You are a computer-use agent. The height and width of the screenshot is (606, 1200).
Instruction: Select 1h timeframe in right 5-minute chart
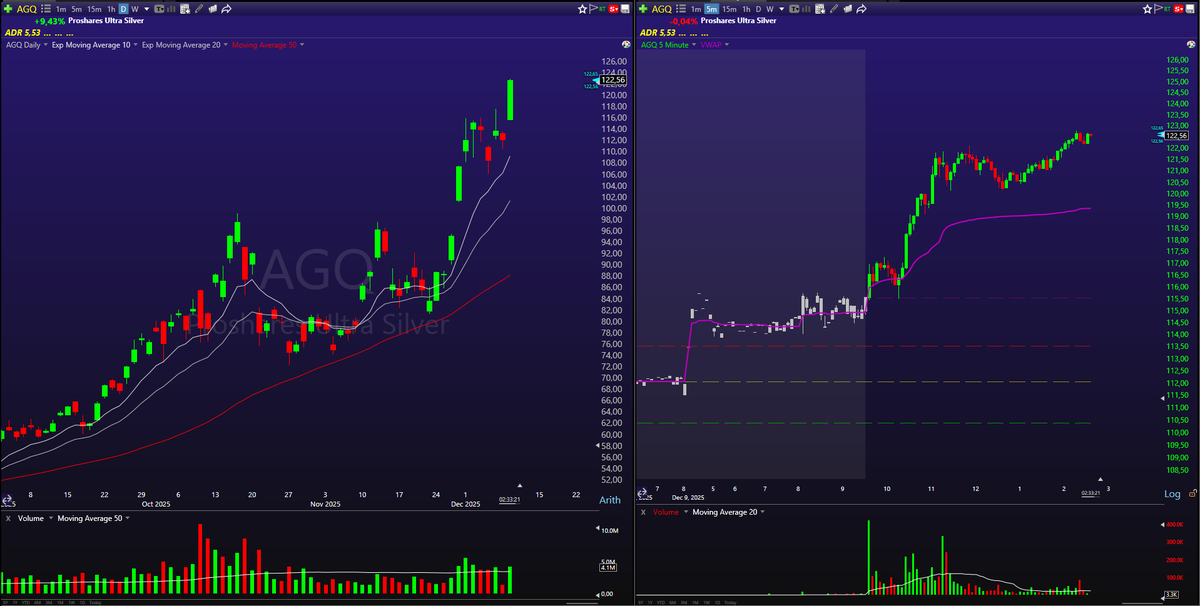[x=746, y=9]
